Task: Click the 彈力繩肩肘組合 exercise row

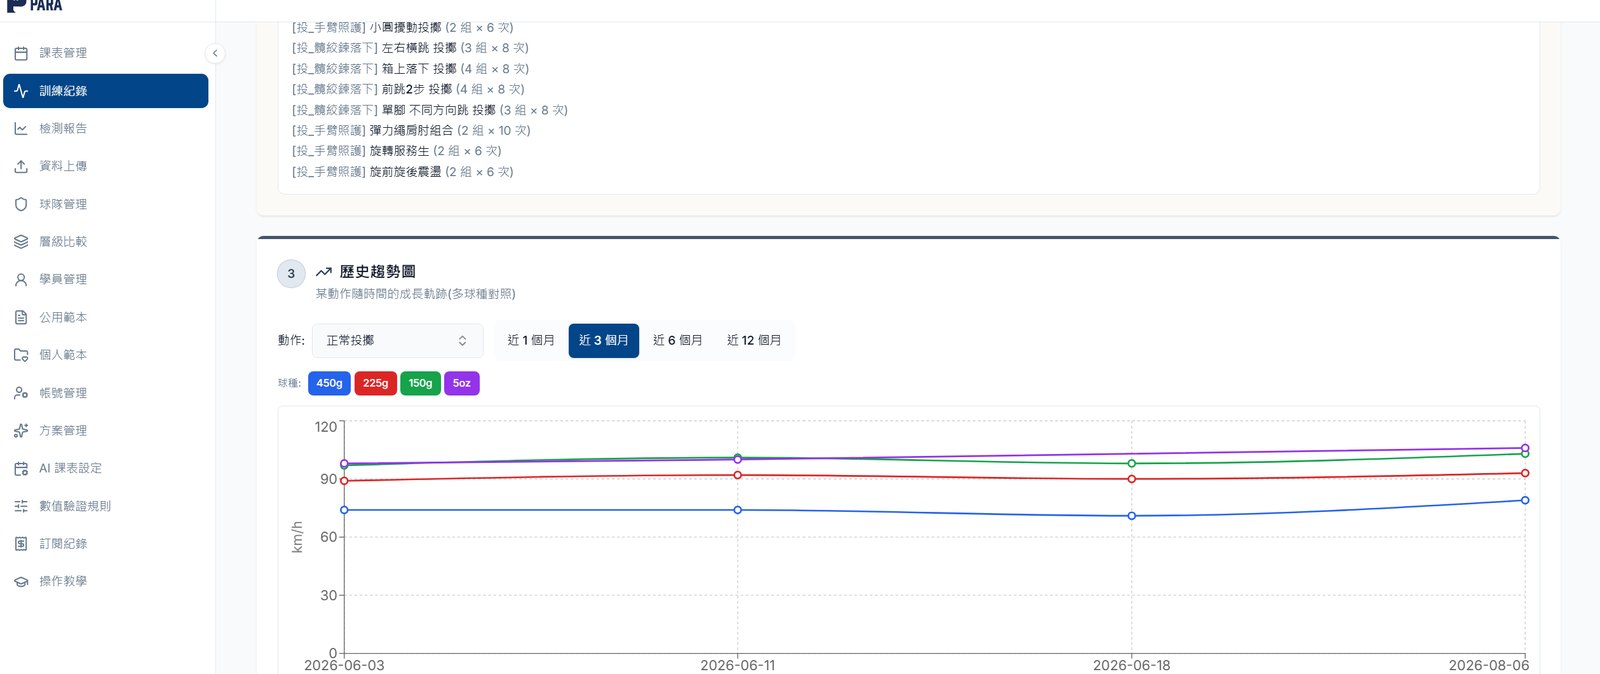Action: pos(412,131)
